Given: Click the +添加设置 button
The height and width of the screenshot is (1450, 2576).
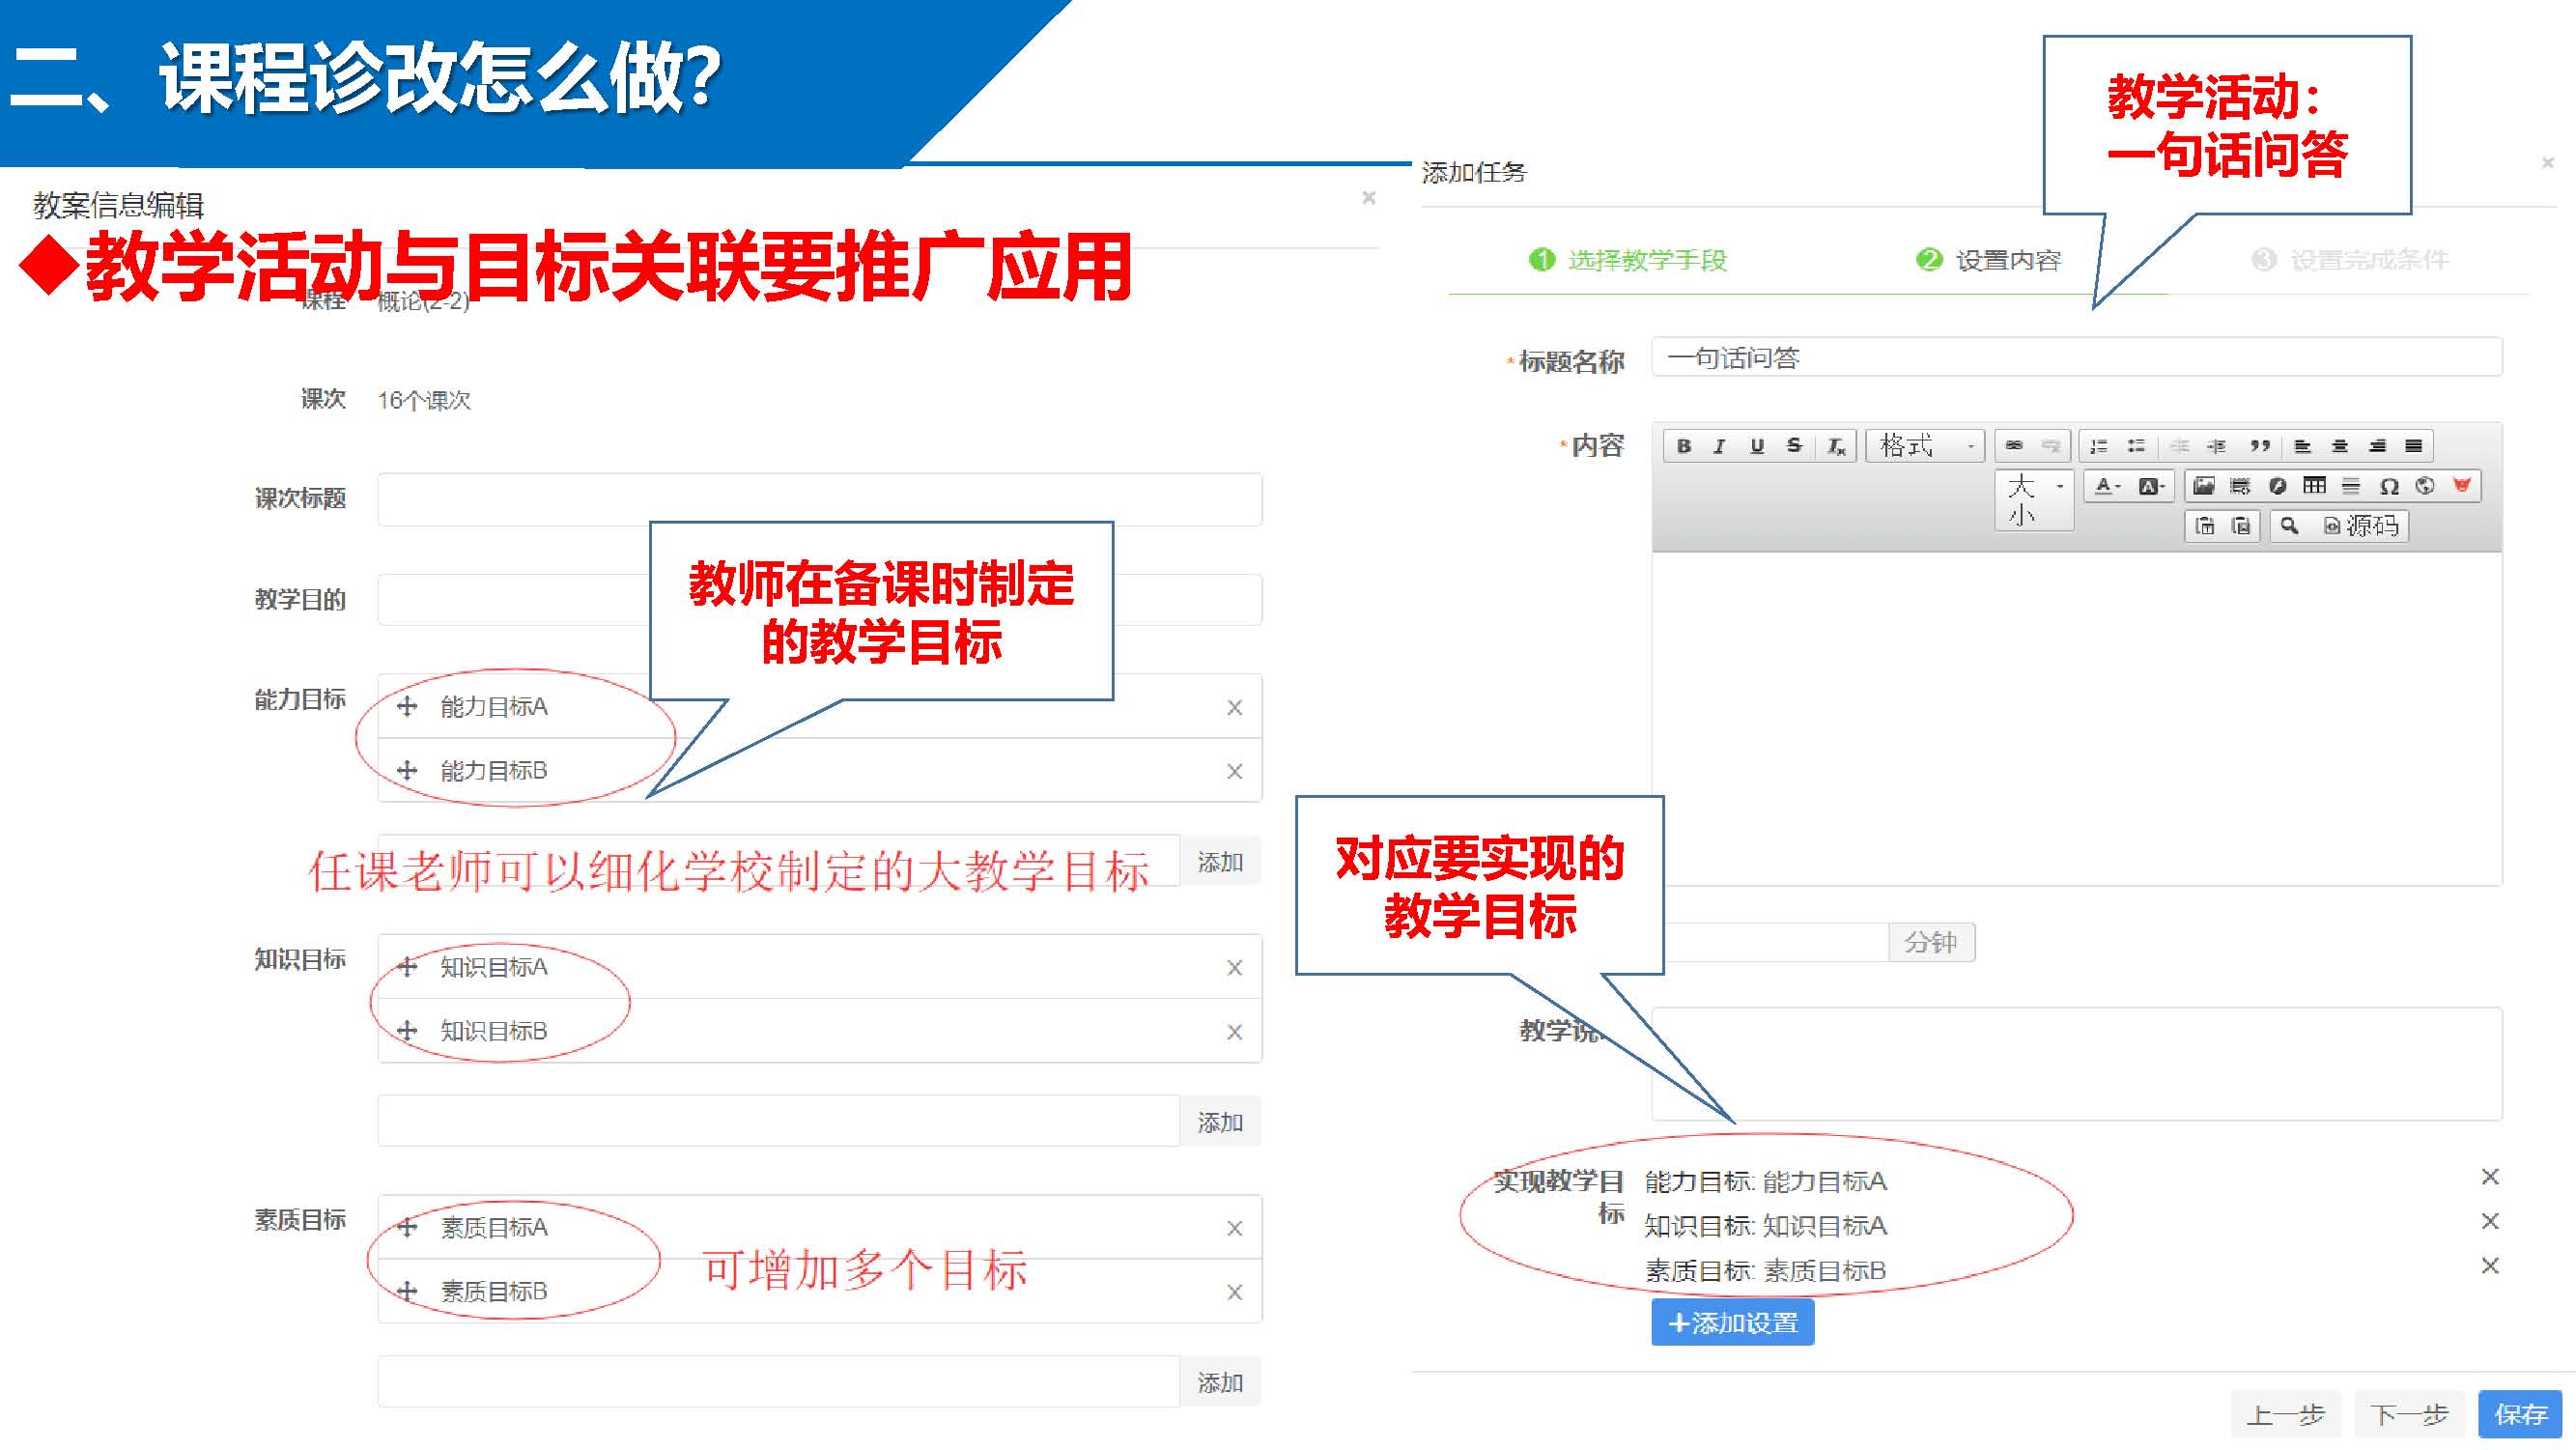Looking at the screenshot, I should point(1732,1323).
